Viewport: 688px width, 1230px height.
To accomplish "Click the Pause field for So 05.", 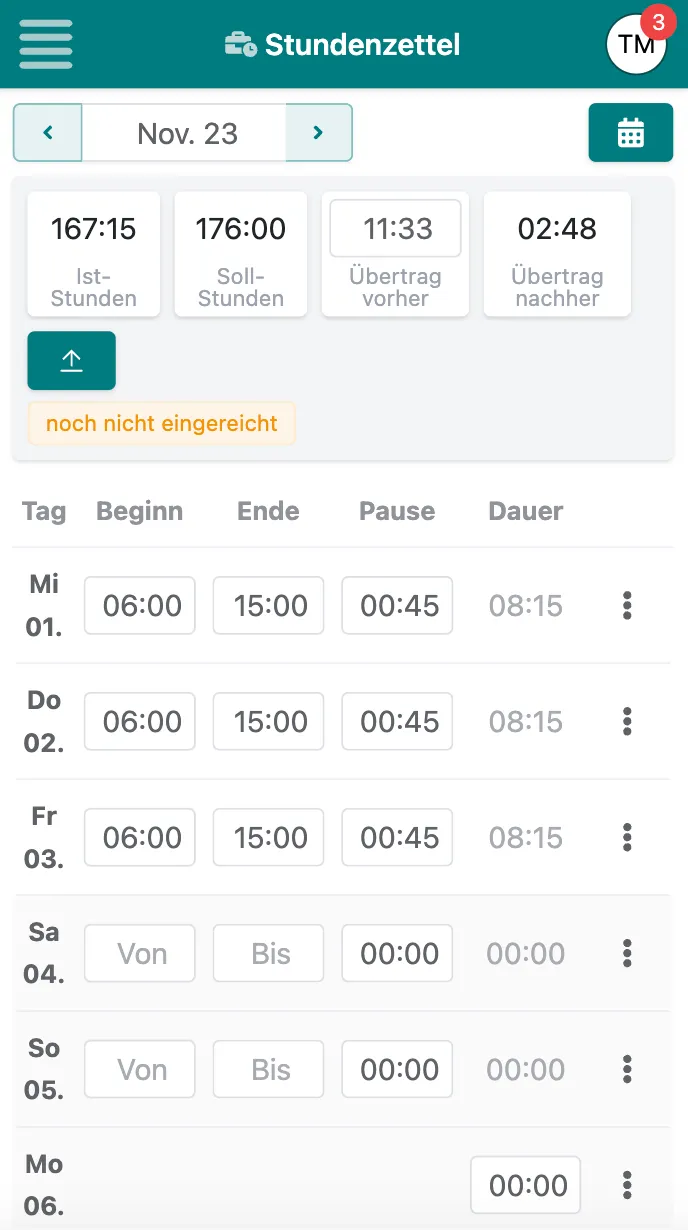I will tap(397, 1069).
